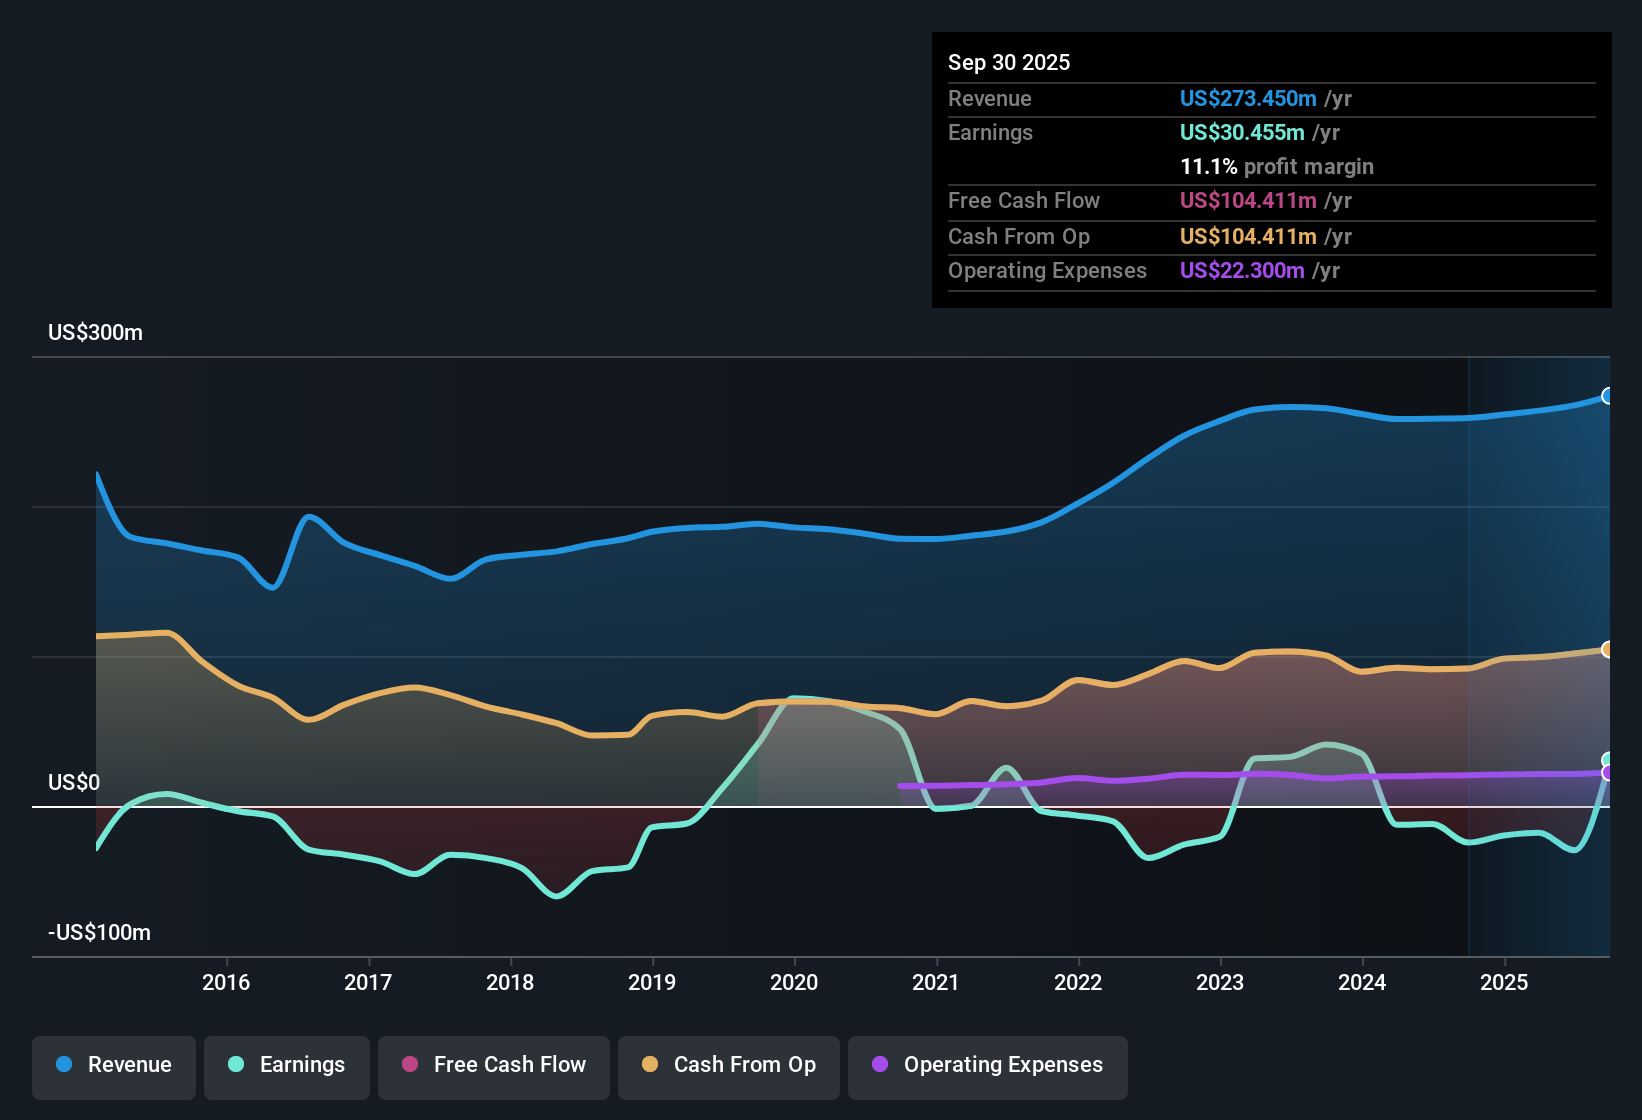Toggle the Earnings series visibility
This screenshot has width=1642, height=1120.
287,1065
